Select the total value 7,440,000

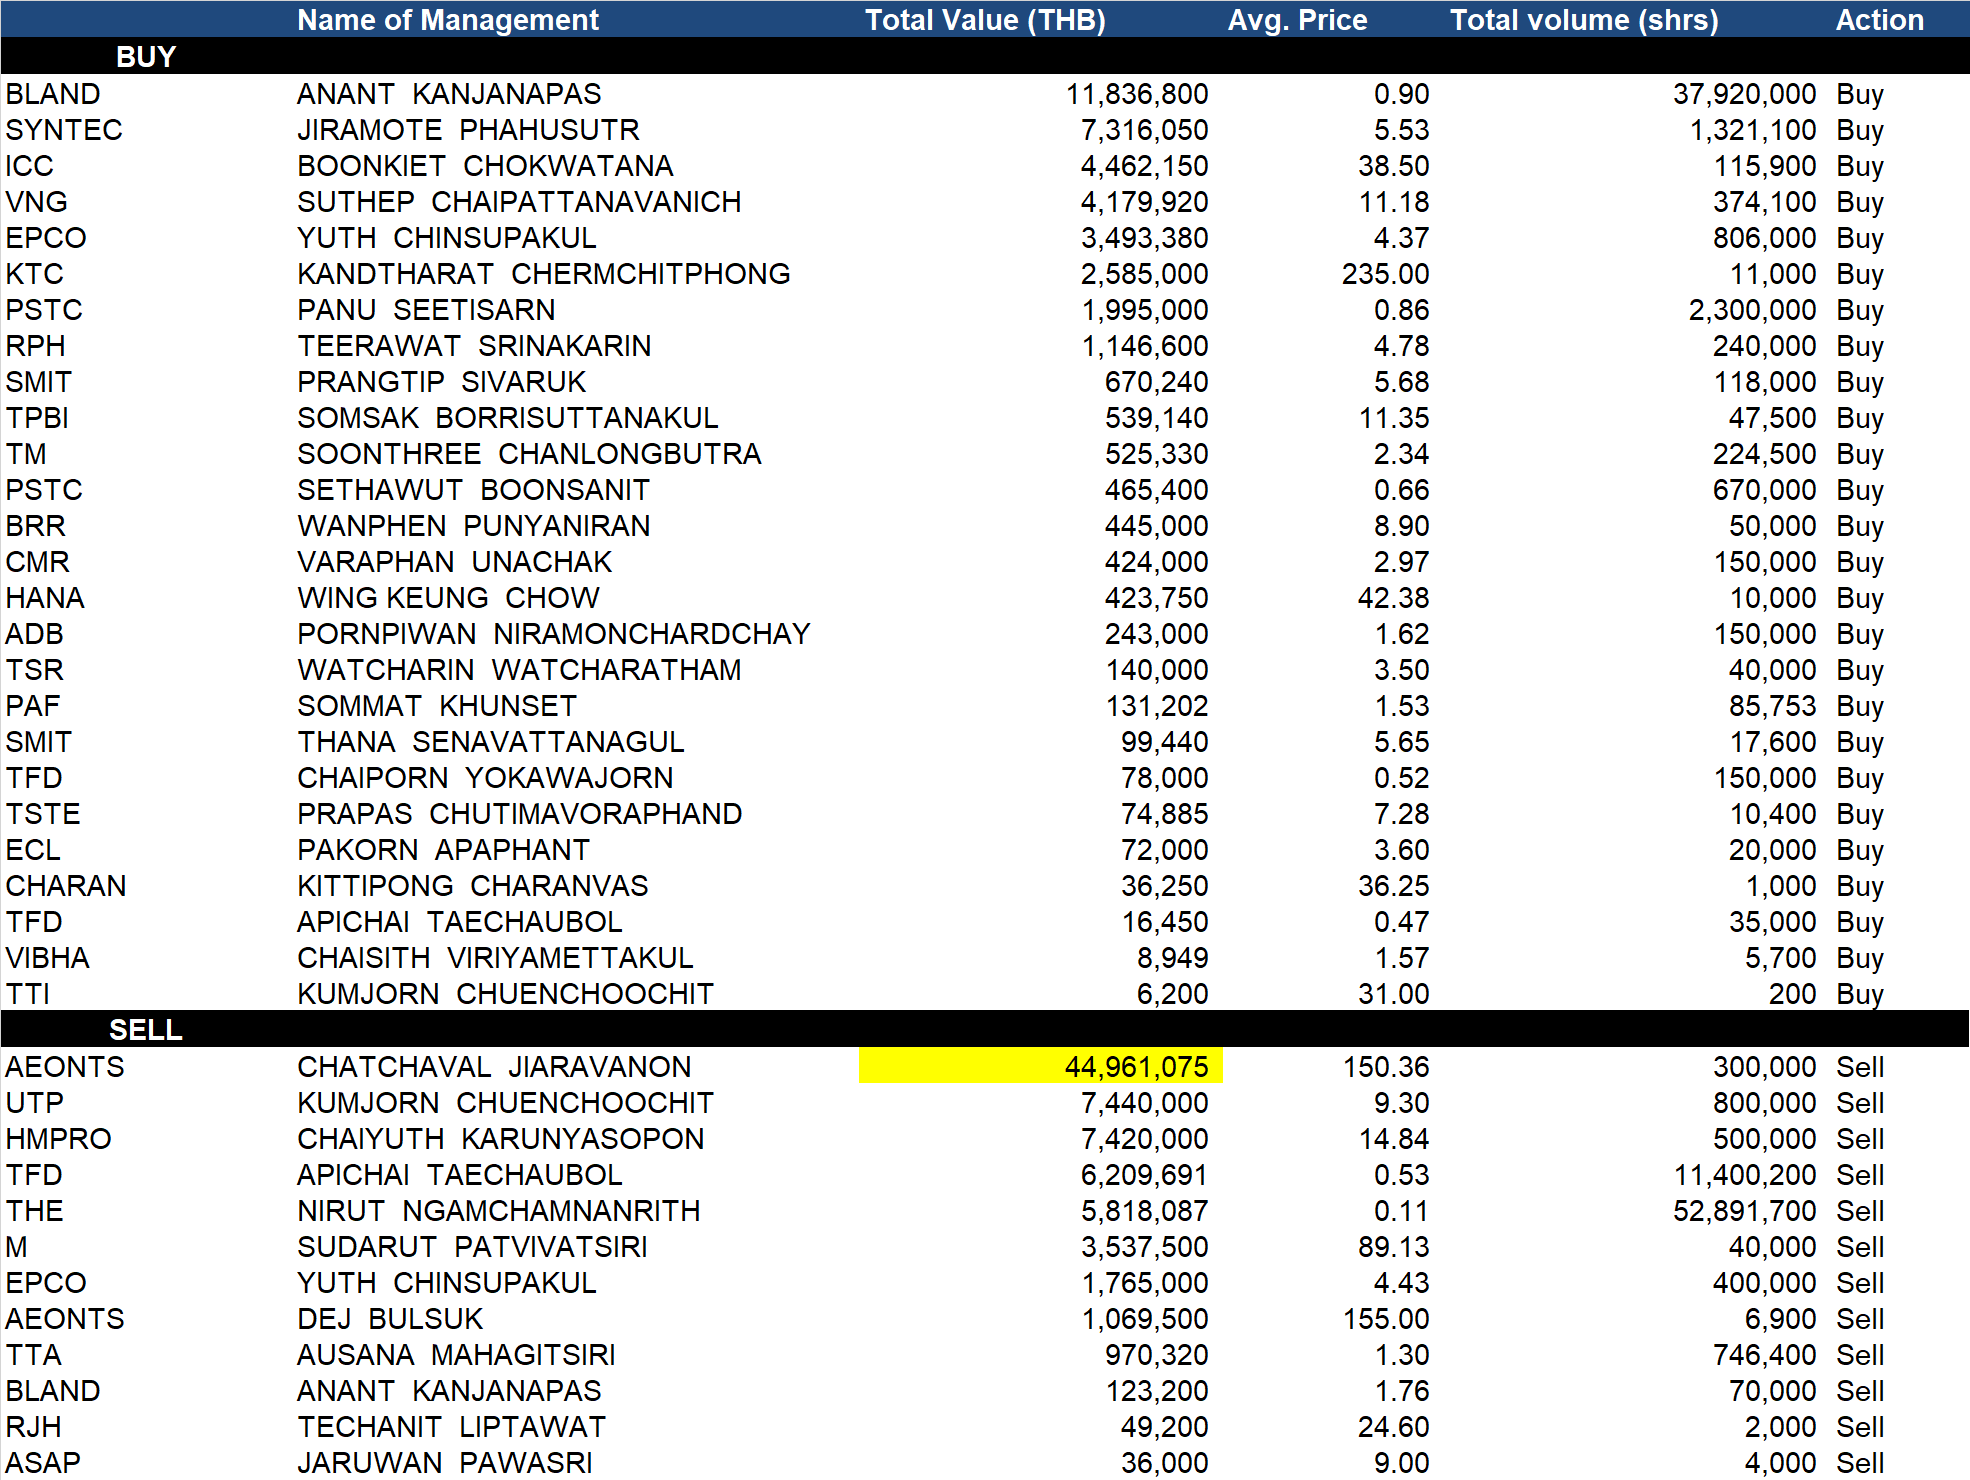point(1144,1103)
